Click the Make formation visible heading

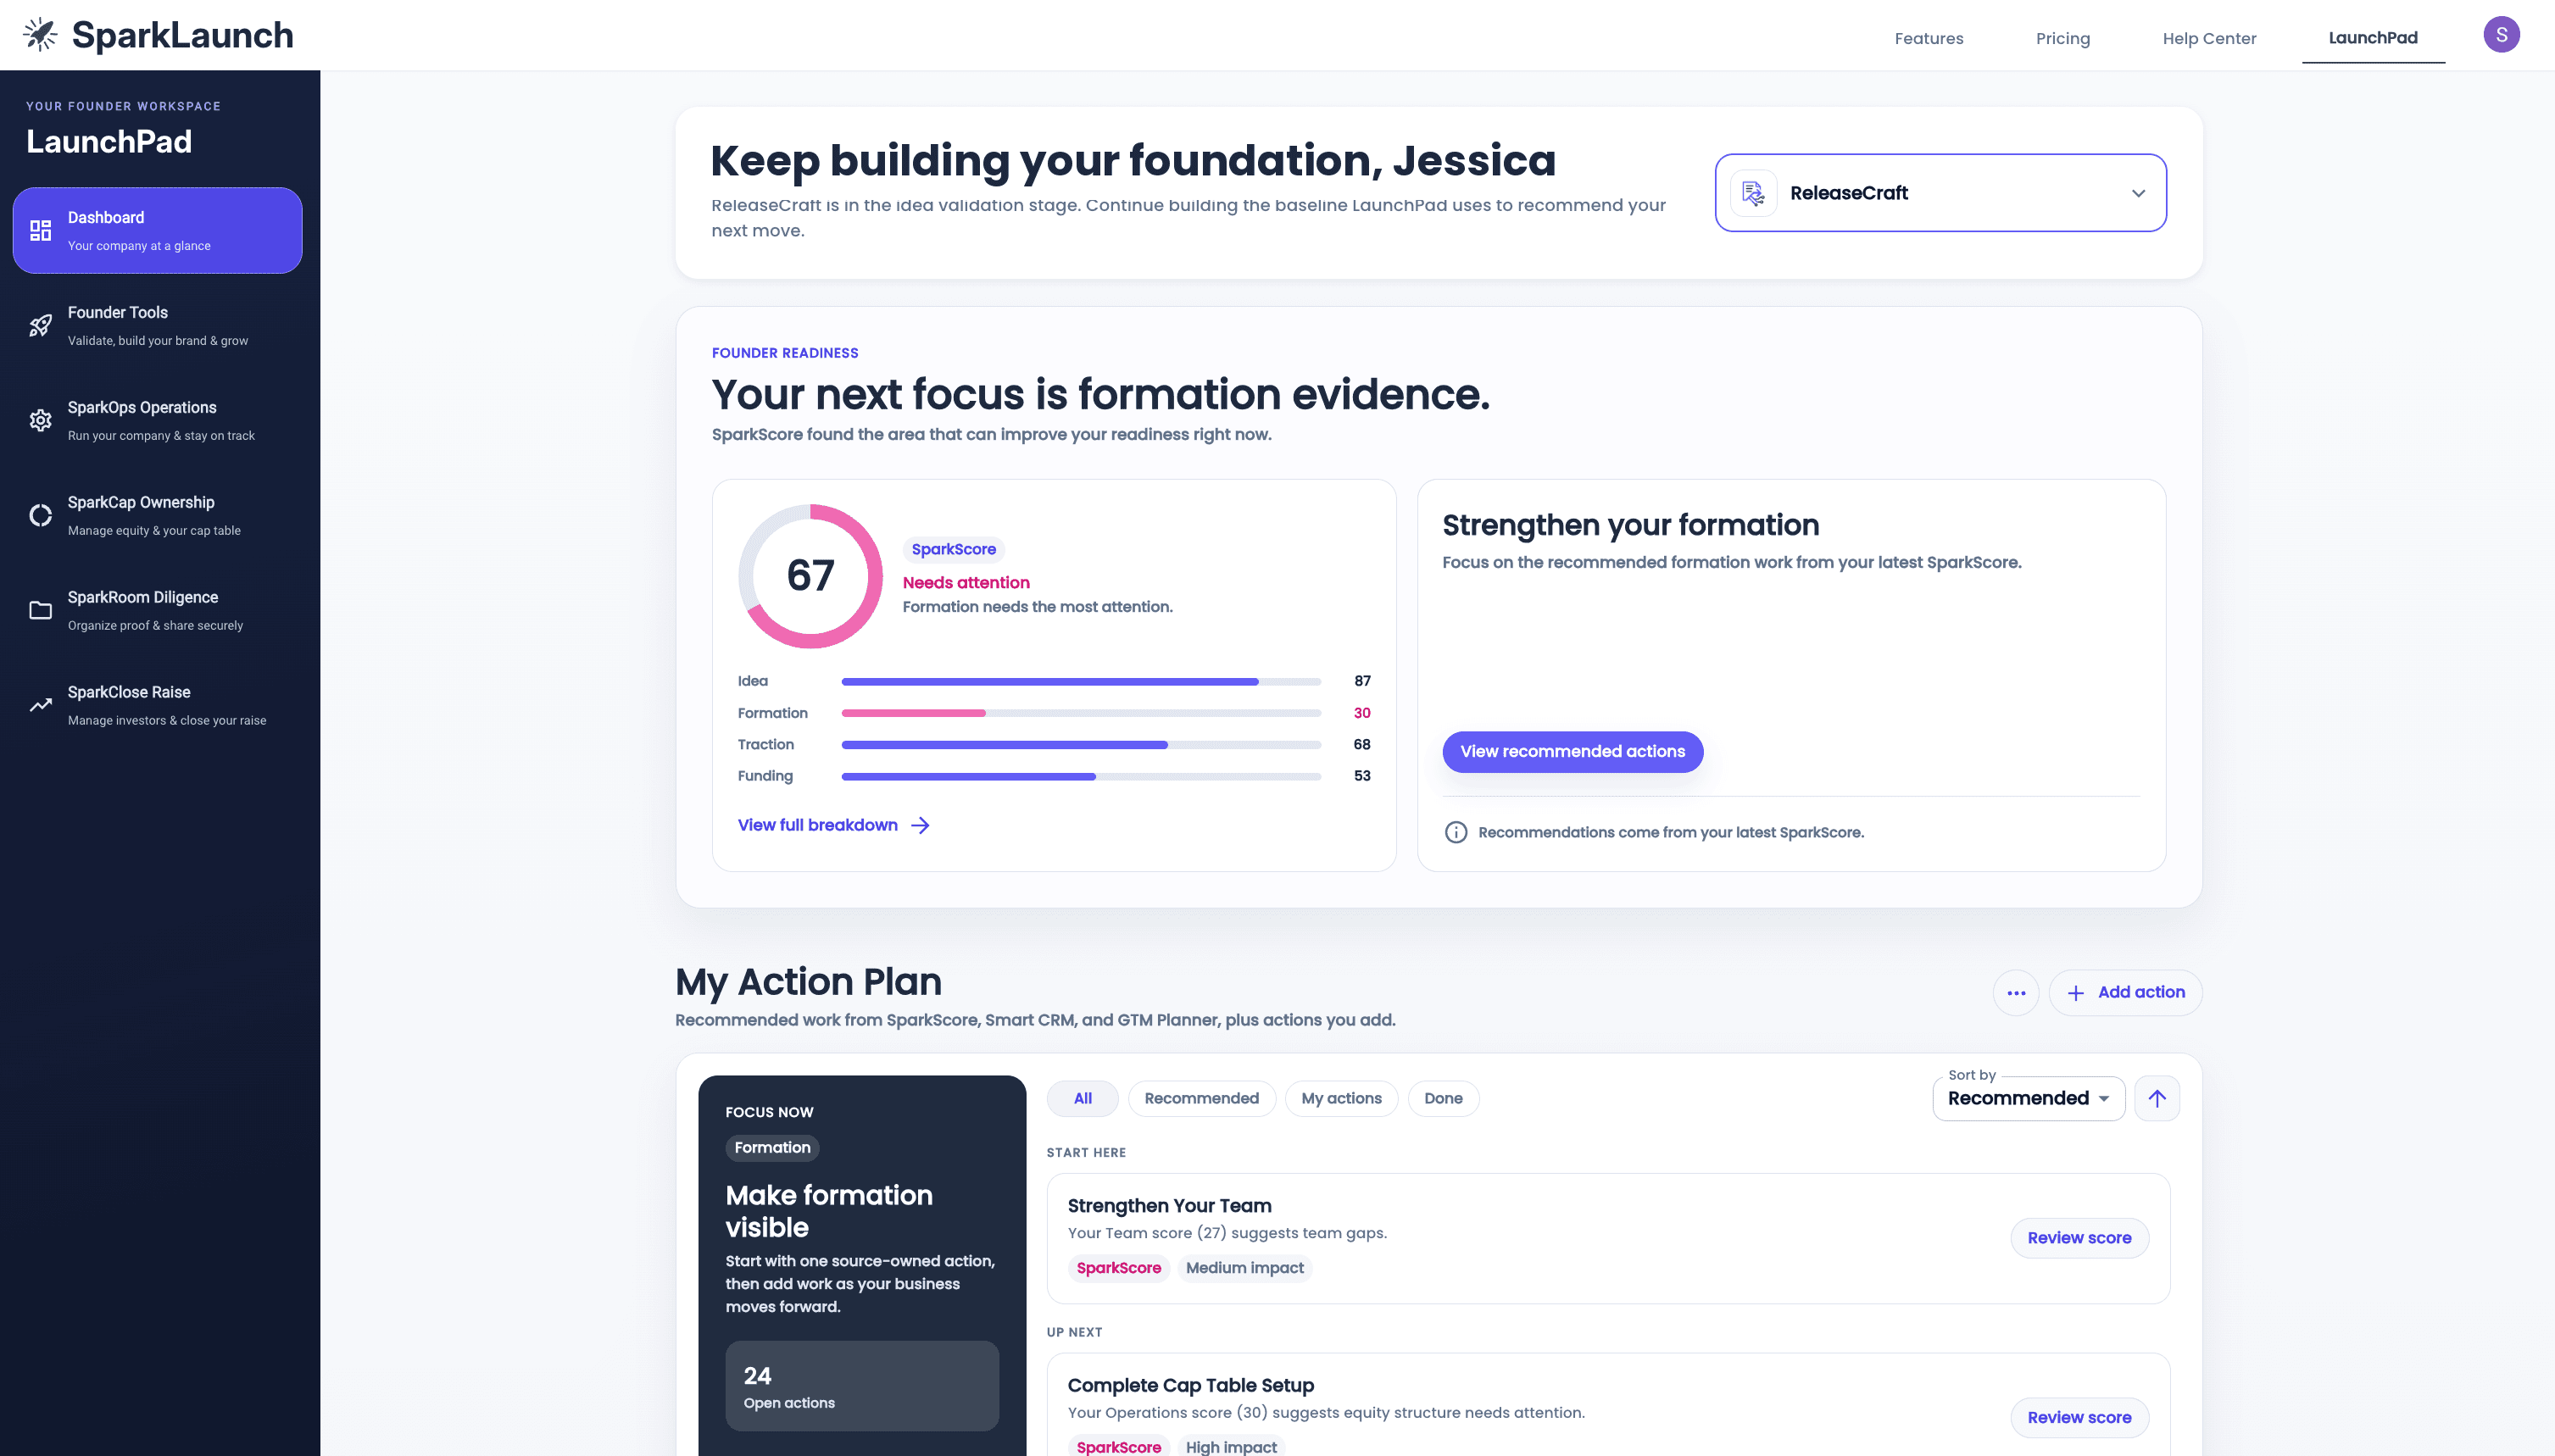(x=828, y=1212)
